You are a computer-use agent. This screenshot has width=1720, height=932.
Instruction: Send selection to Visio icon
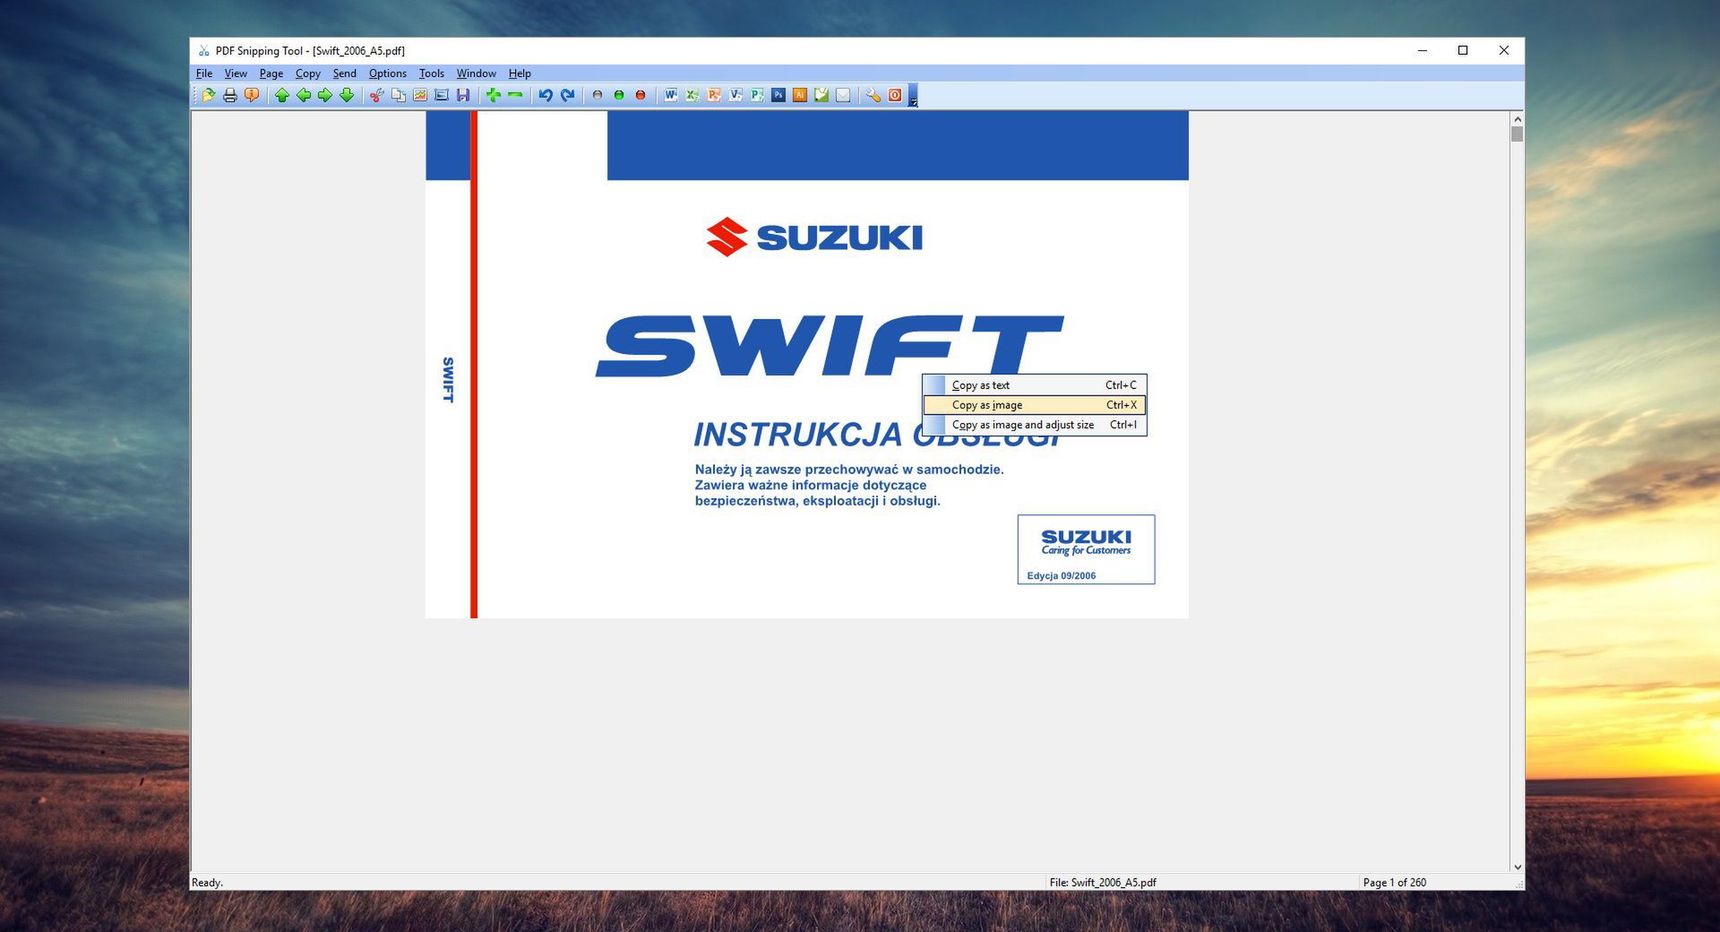[x=736, y=95]
